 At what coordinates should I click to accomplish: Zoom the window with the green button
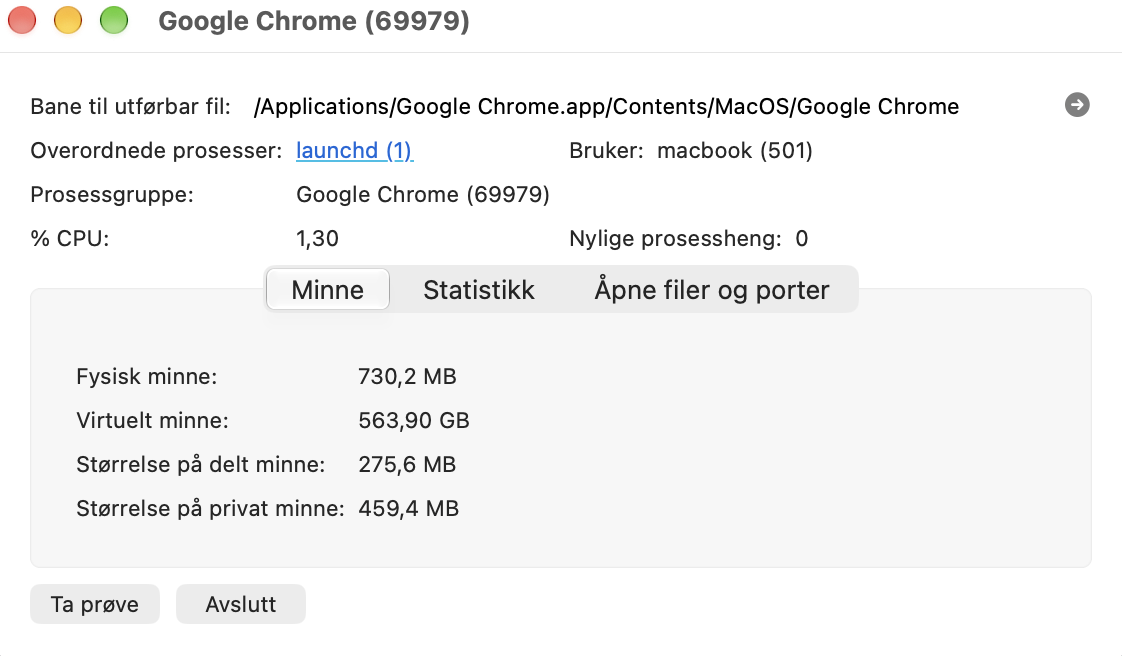[114, 20]
